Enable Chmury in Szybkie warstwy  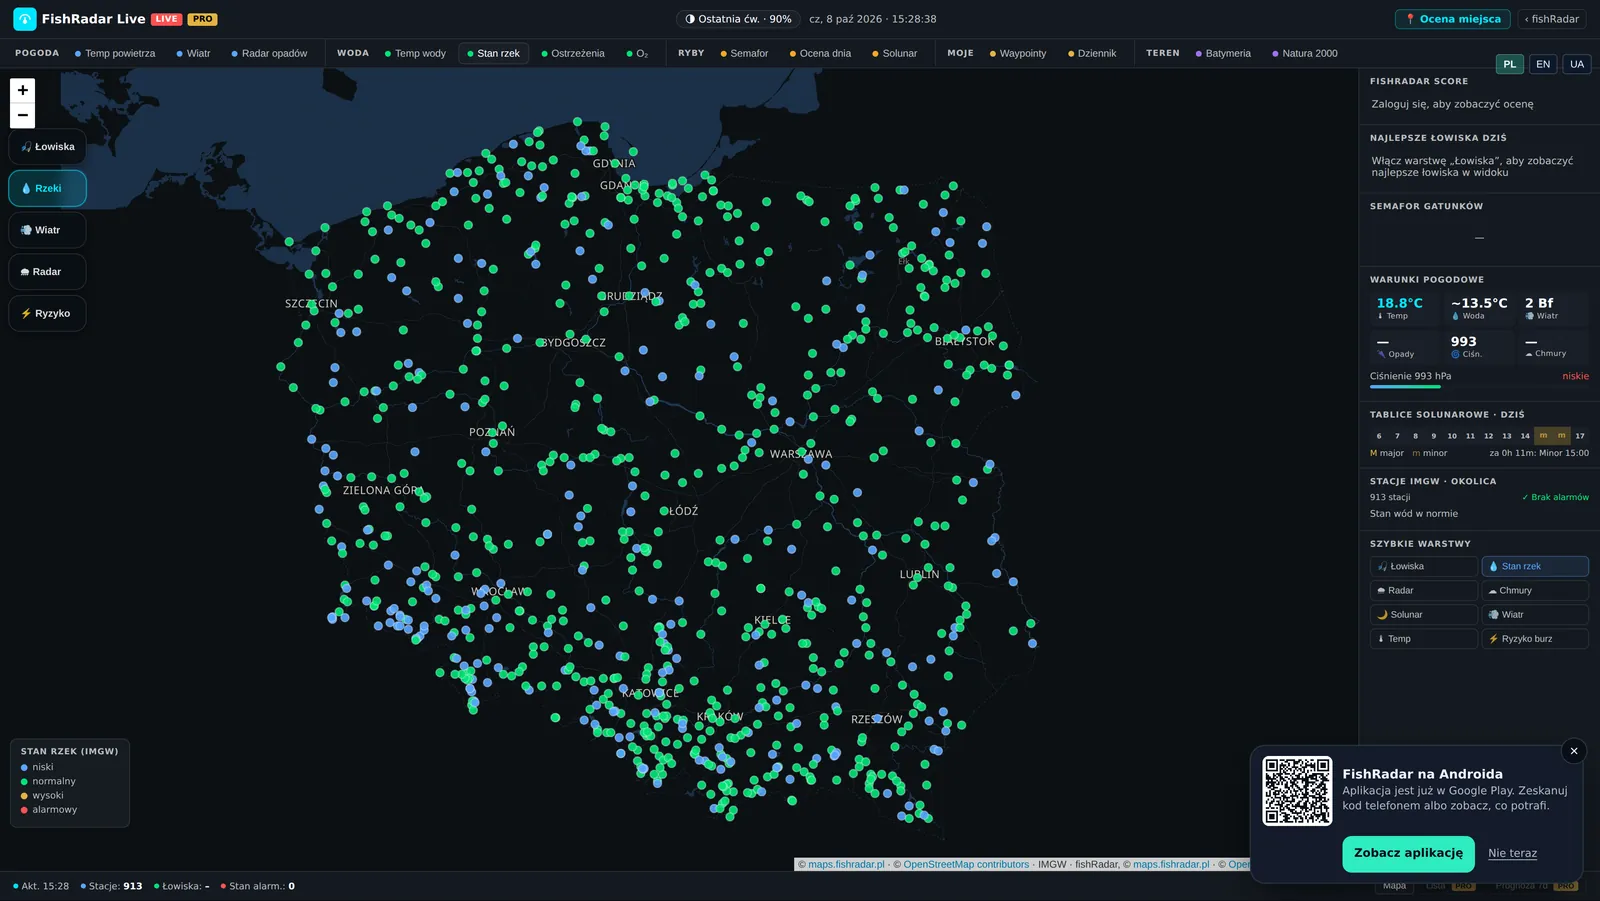1535,591
